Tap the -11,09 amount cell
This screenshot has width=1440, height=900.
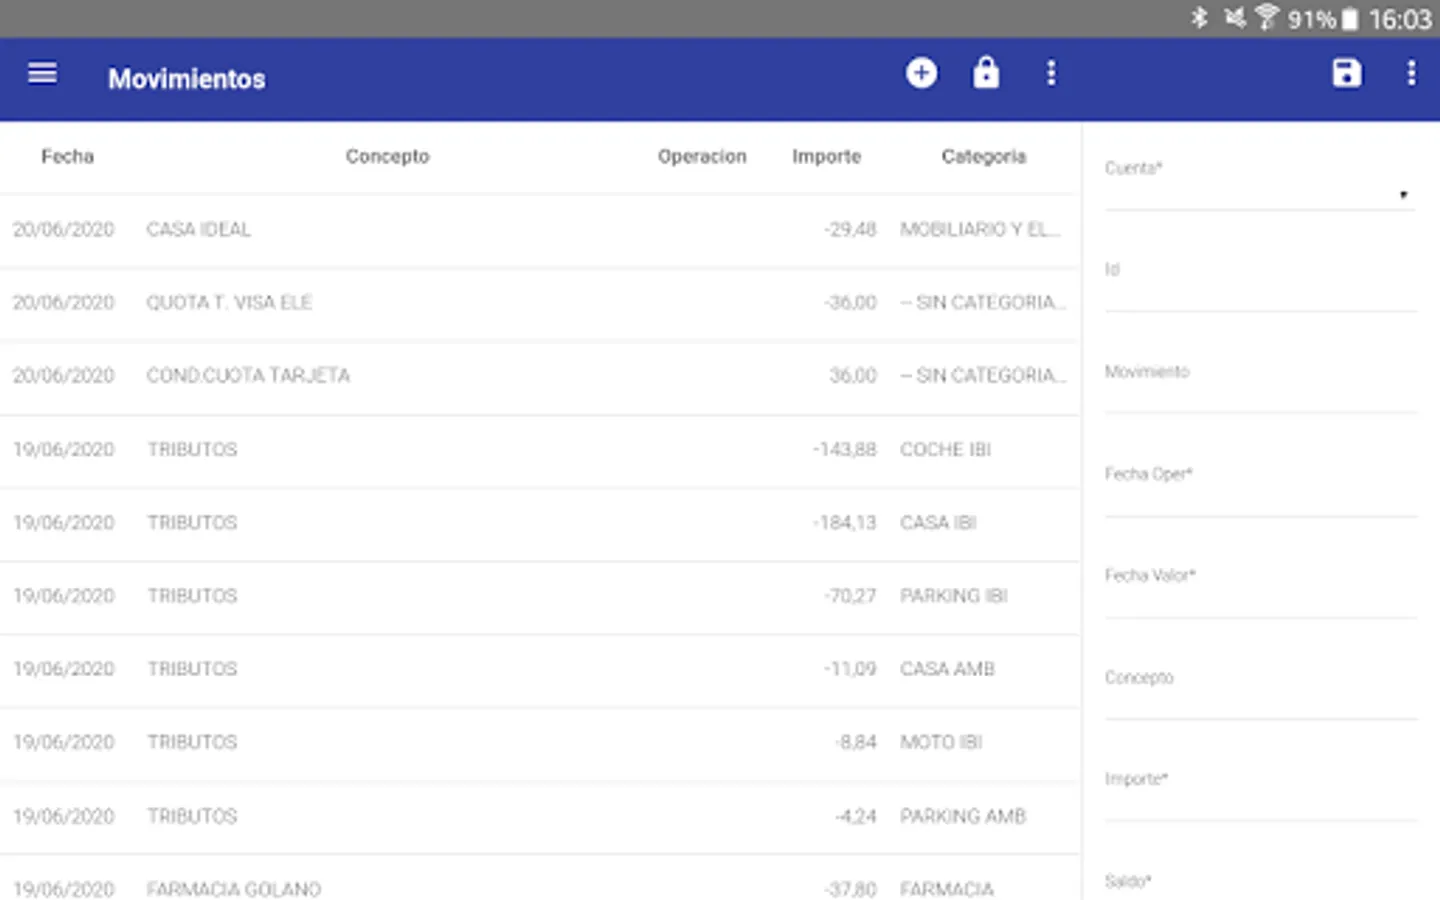click(x=850, y=669)
